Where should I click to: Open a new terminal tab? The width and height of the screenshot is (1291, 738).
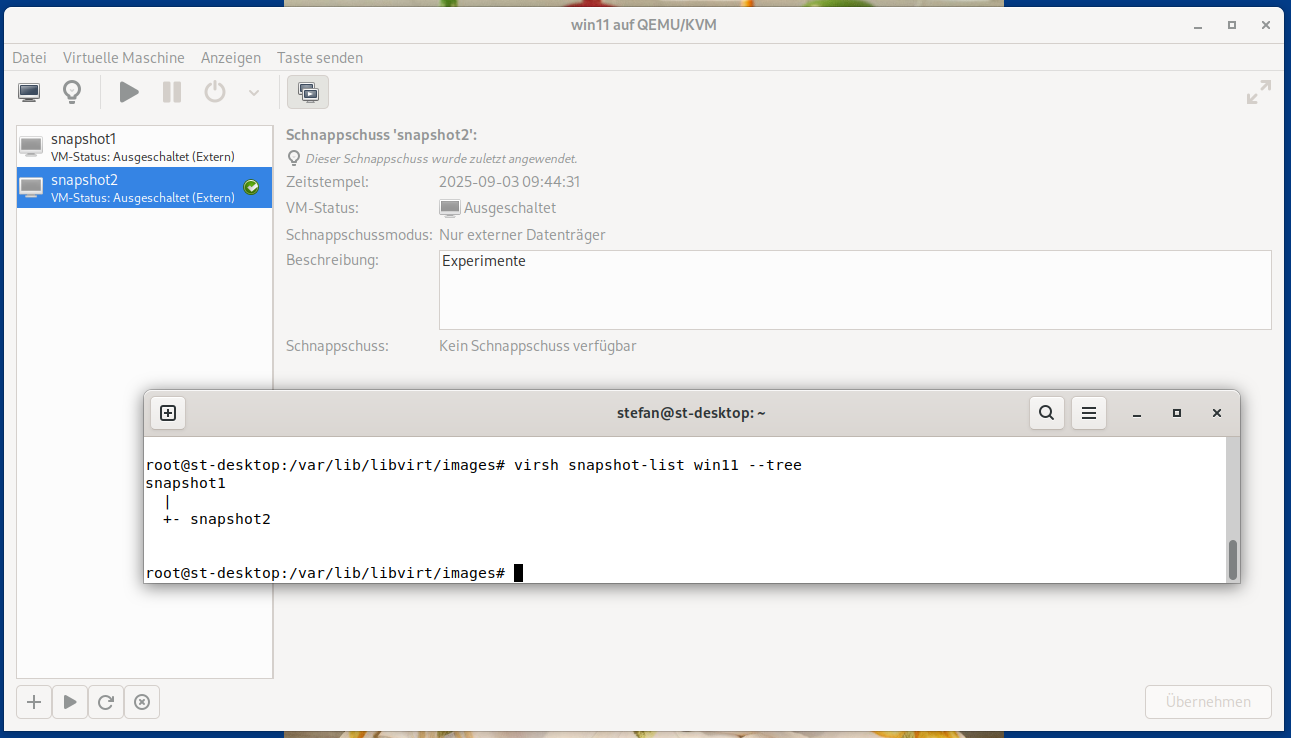168,413
